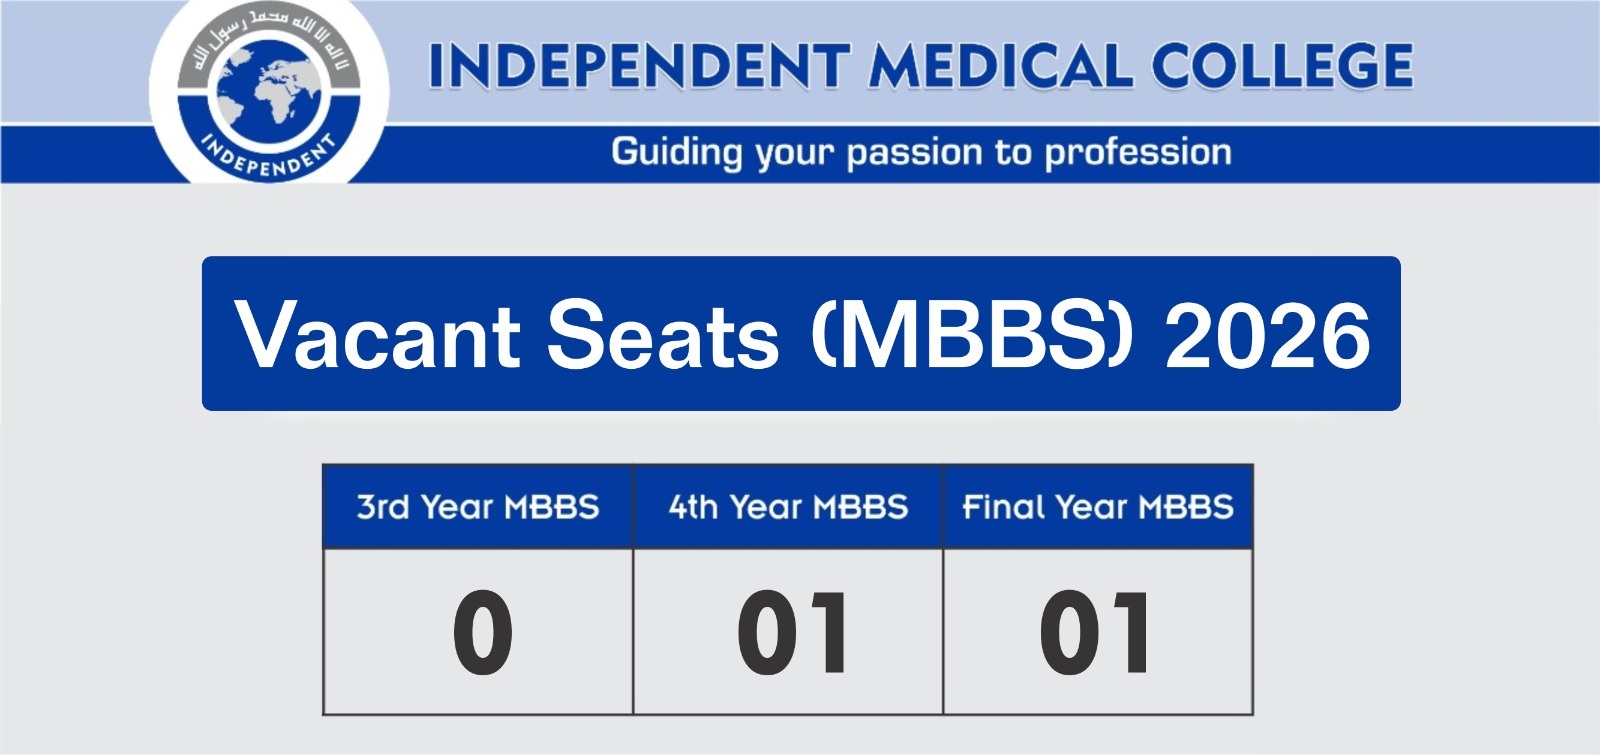Image resolution: width=1600 pixels, height=755 pixels.
Task: Click the word 'Seats' in the banner
Action: (663, 335)
